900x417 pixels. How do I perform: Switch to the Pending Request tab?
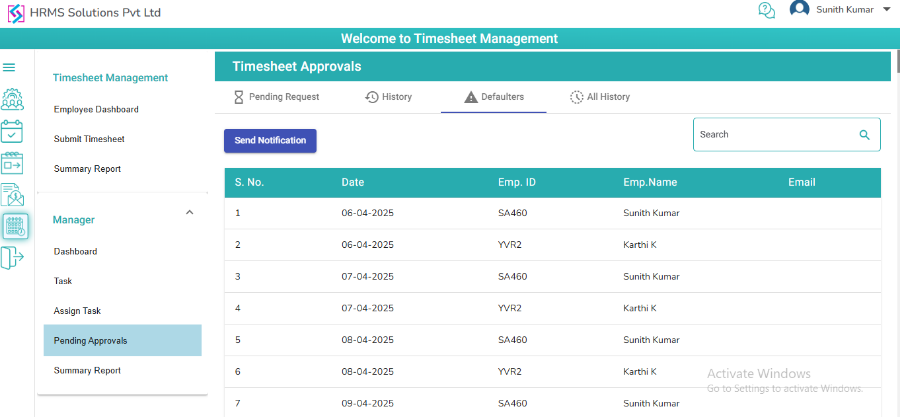(x=276, y=97)
